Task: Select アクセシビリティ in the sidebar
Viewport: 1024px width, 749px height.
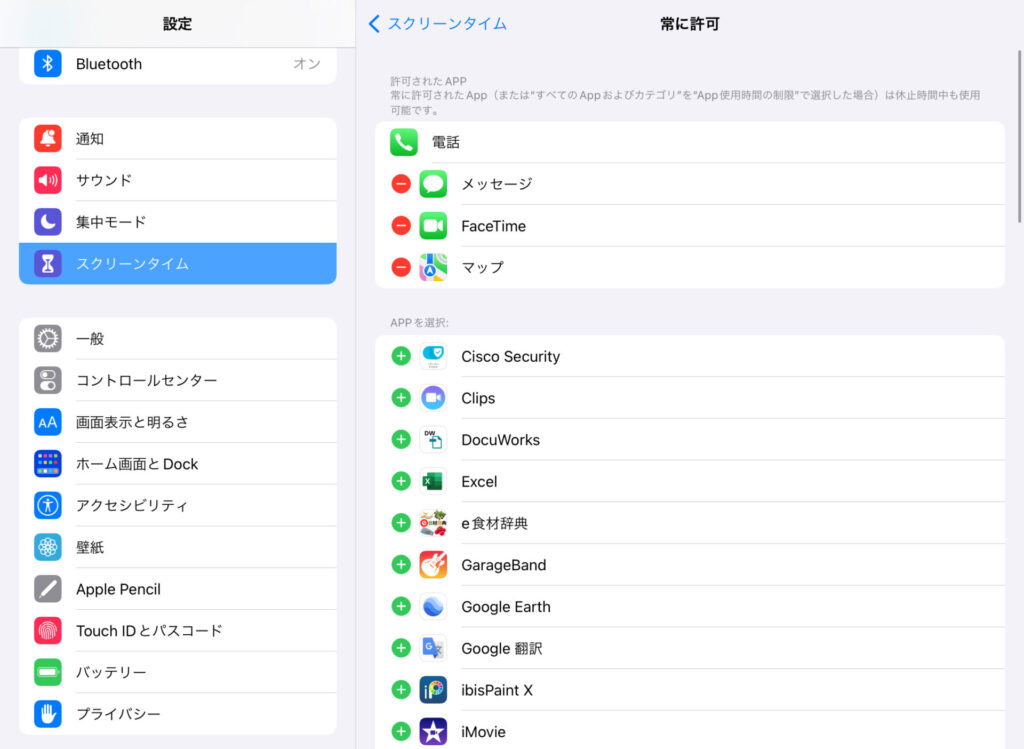Action: coord(177,506)
